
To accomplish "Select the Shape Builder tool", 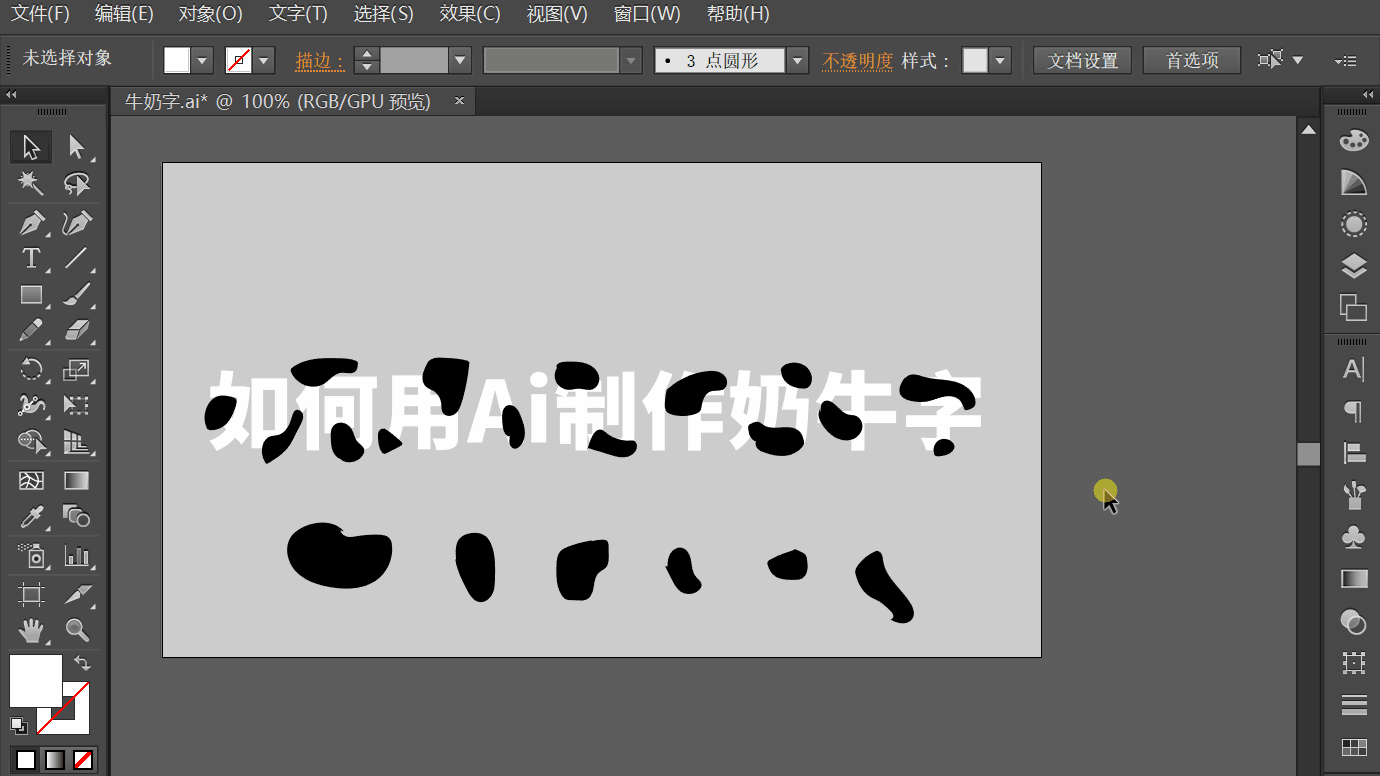I will 31,442.
